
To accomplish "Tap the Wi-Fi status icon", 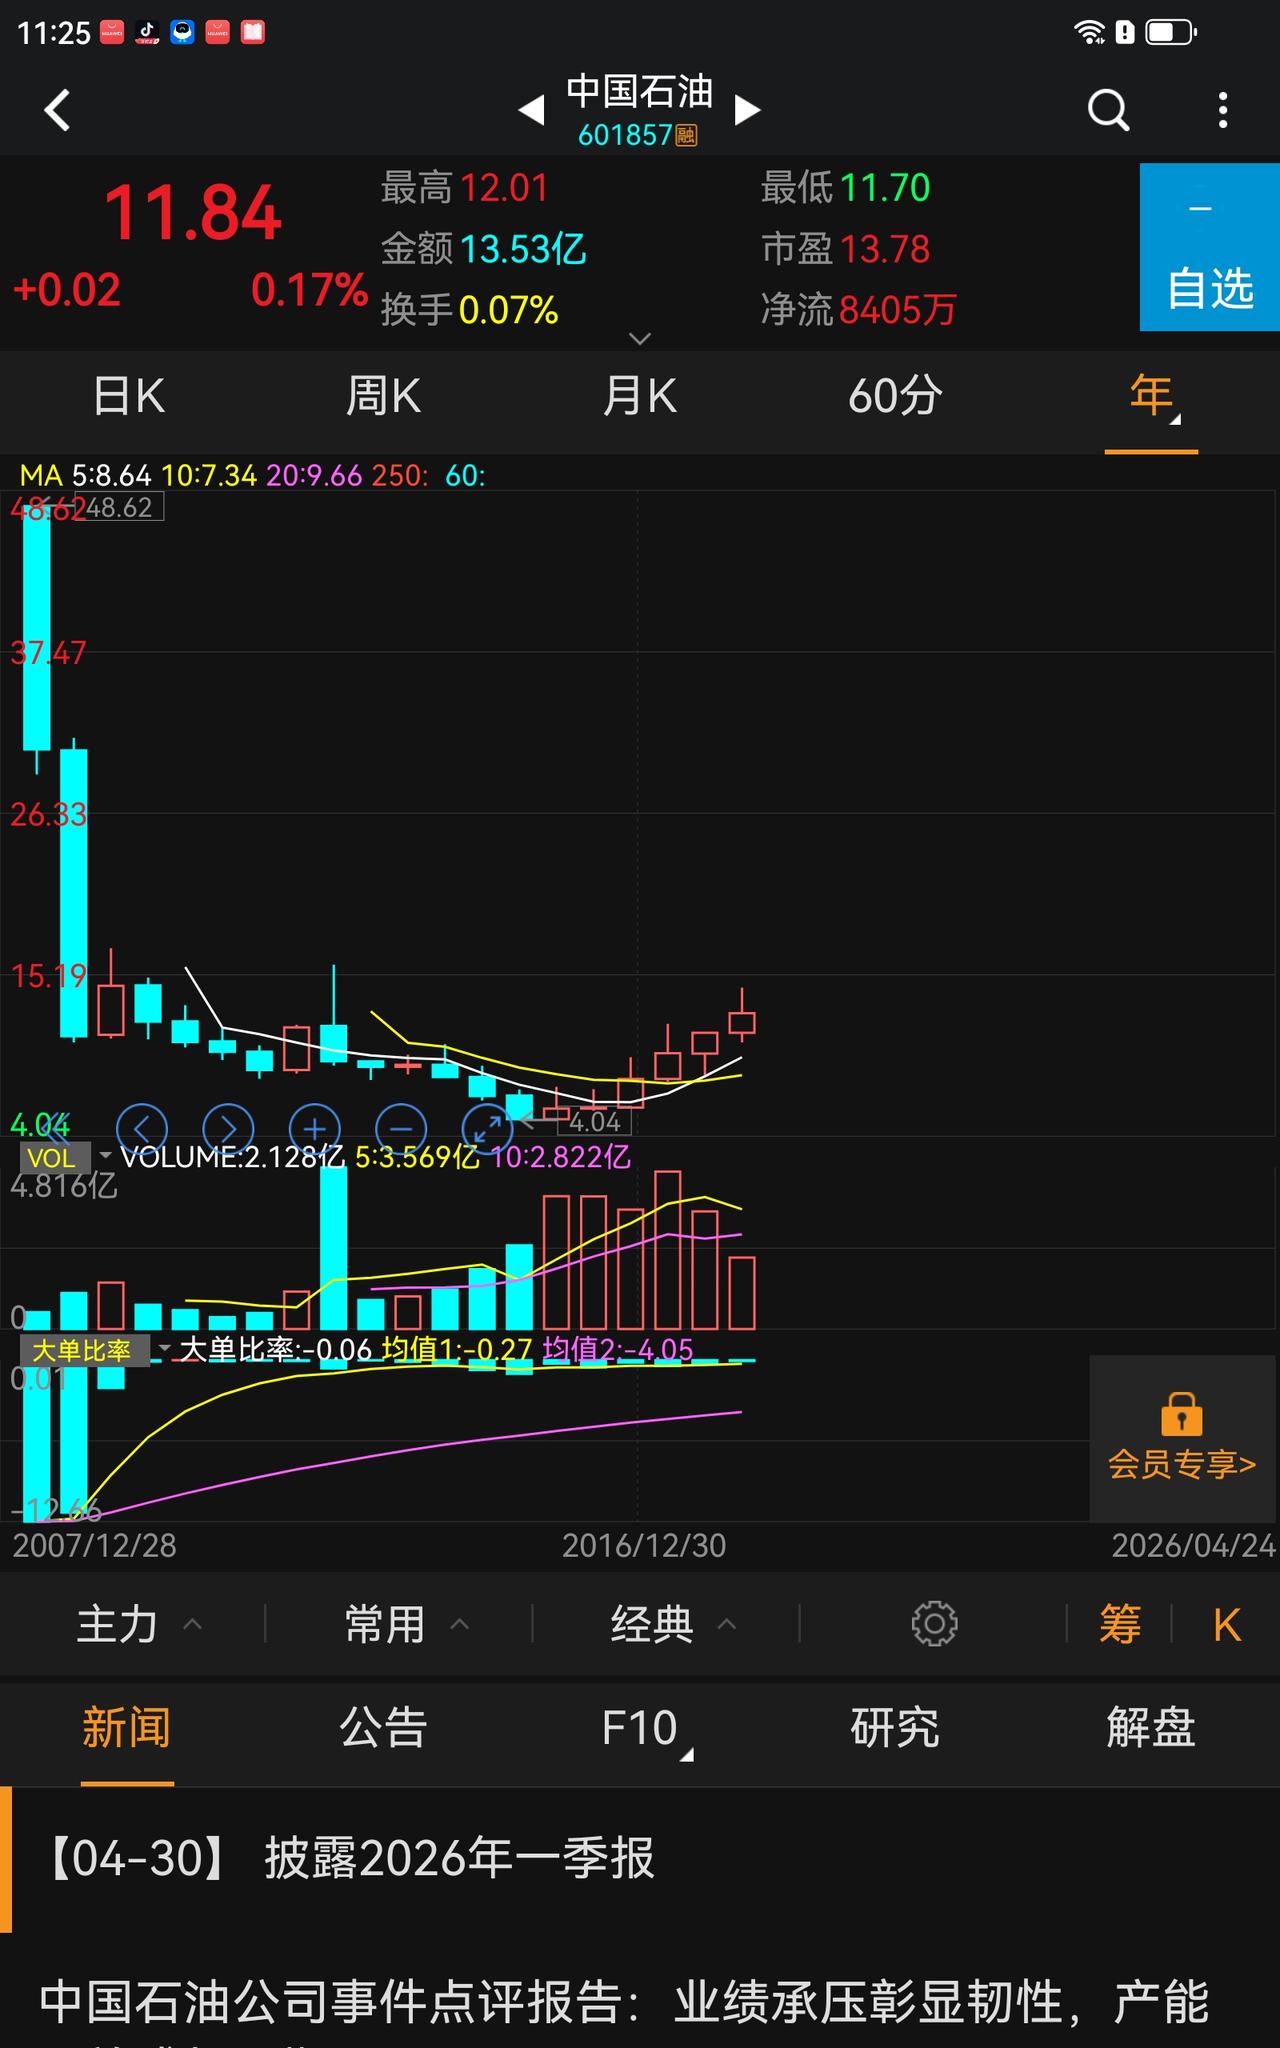I will (1089, 32).
